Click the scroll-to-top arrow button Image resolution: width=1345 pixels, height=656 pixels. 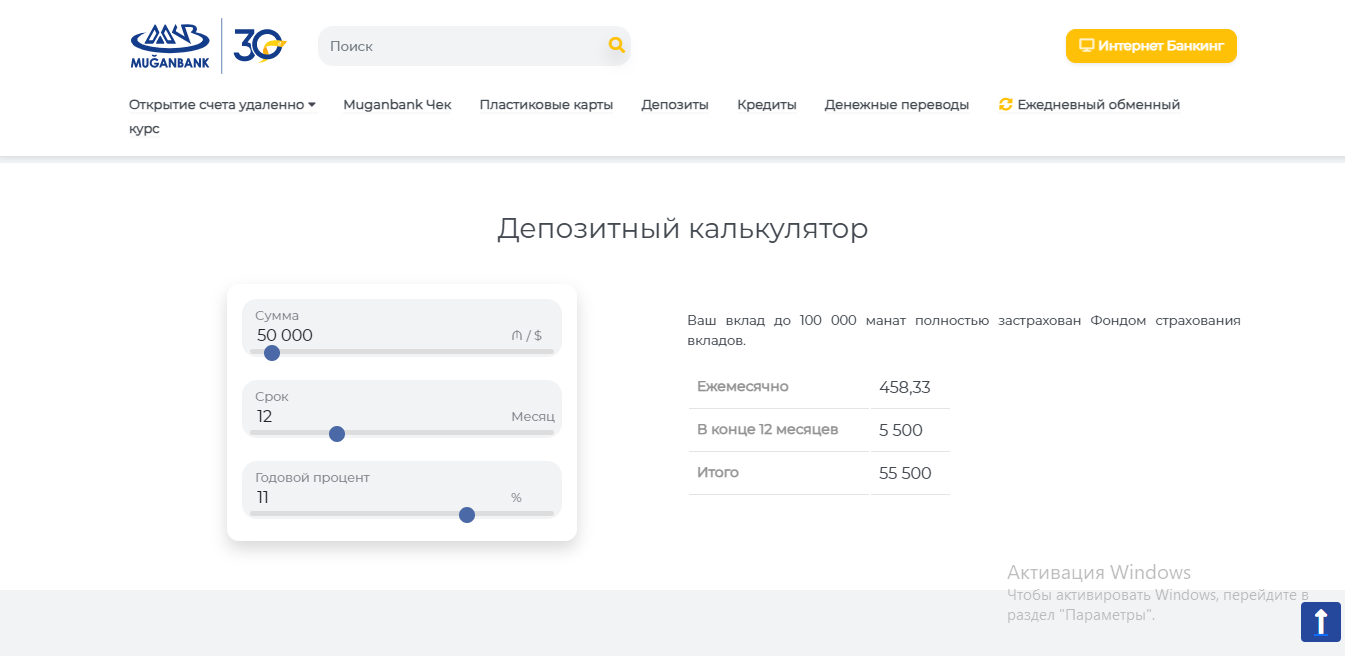1320,621
